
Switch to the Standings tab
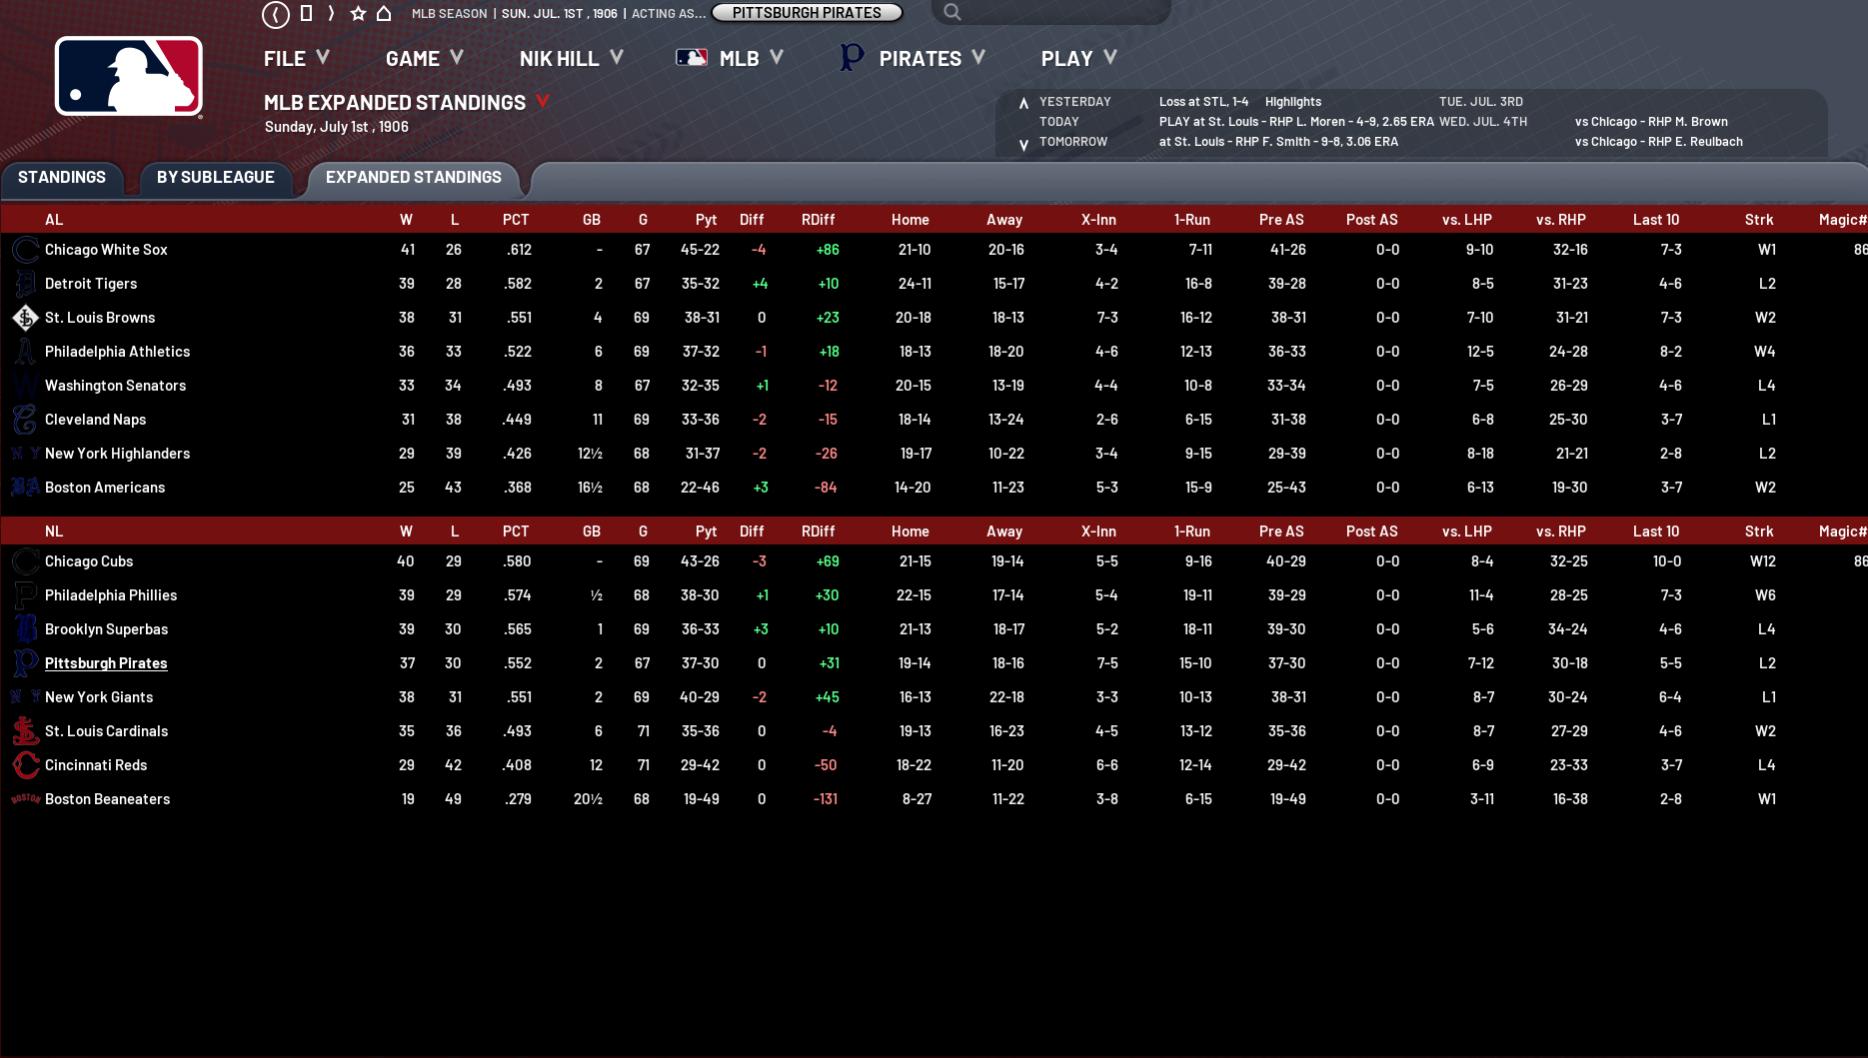[61, 177]
